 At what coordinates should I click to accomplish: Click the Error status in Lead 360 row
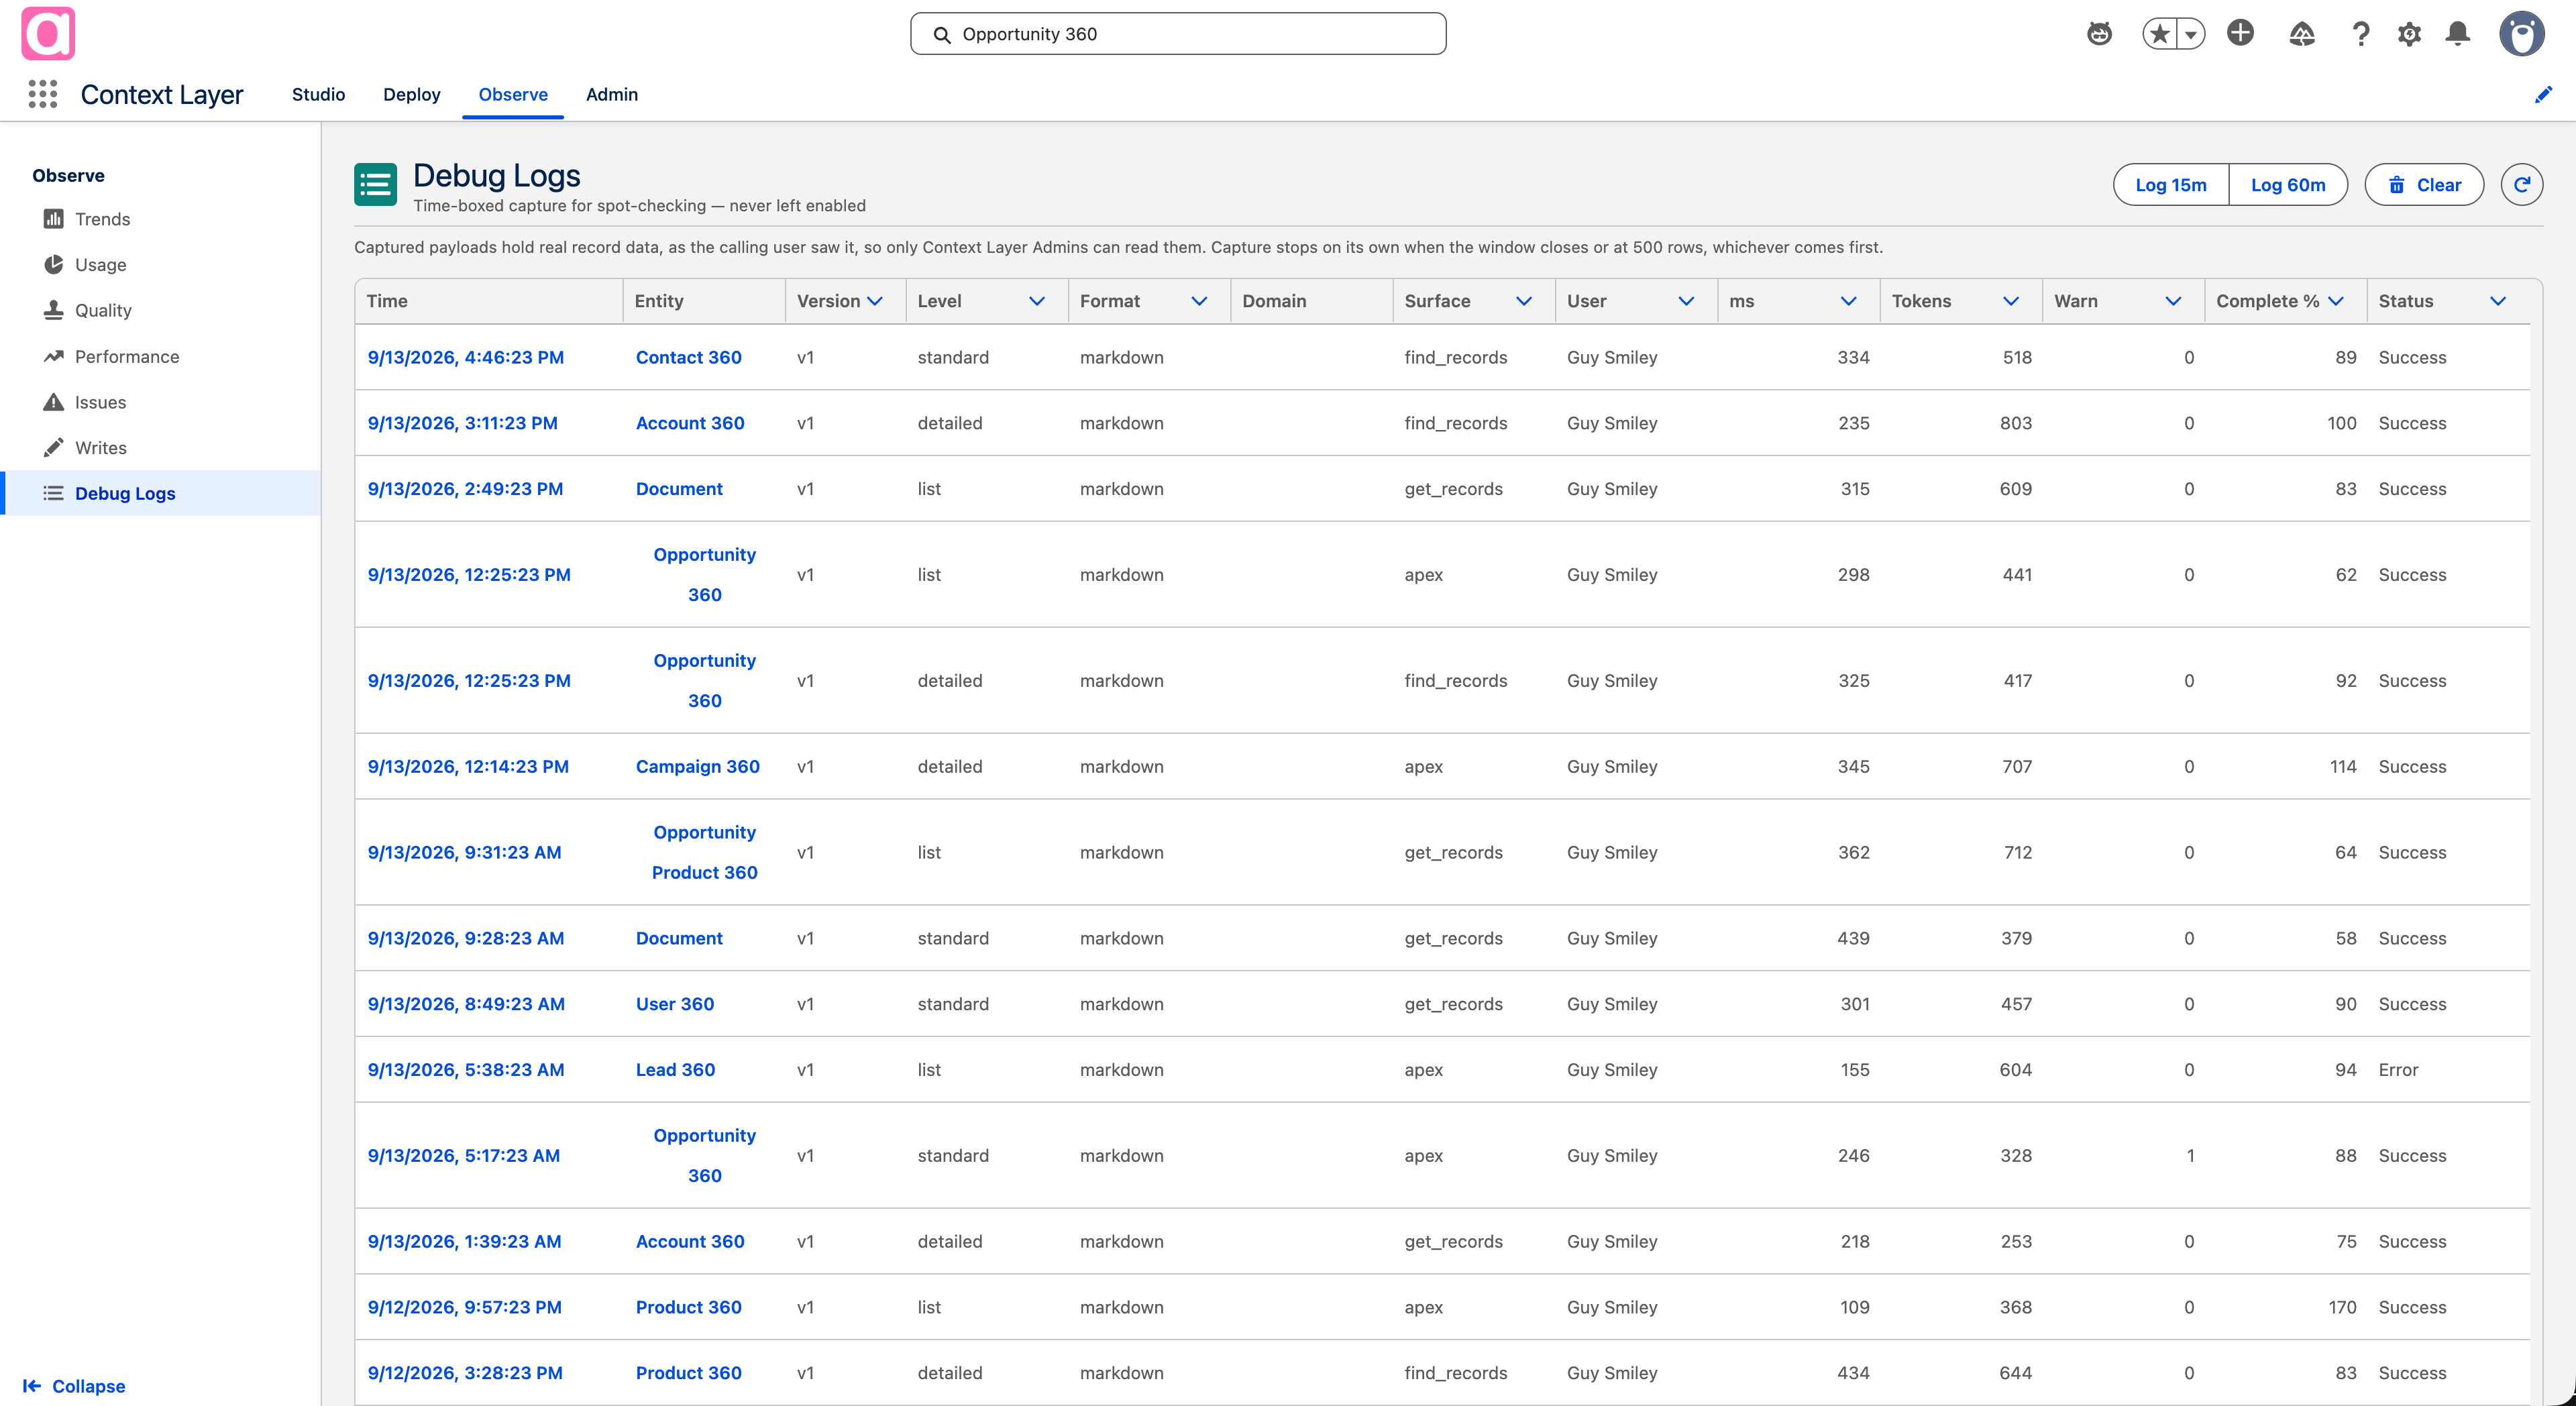(2398, 1069)
